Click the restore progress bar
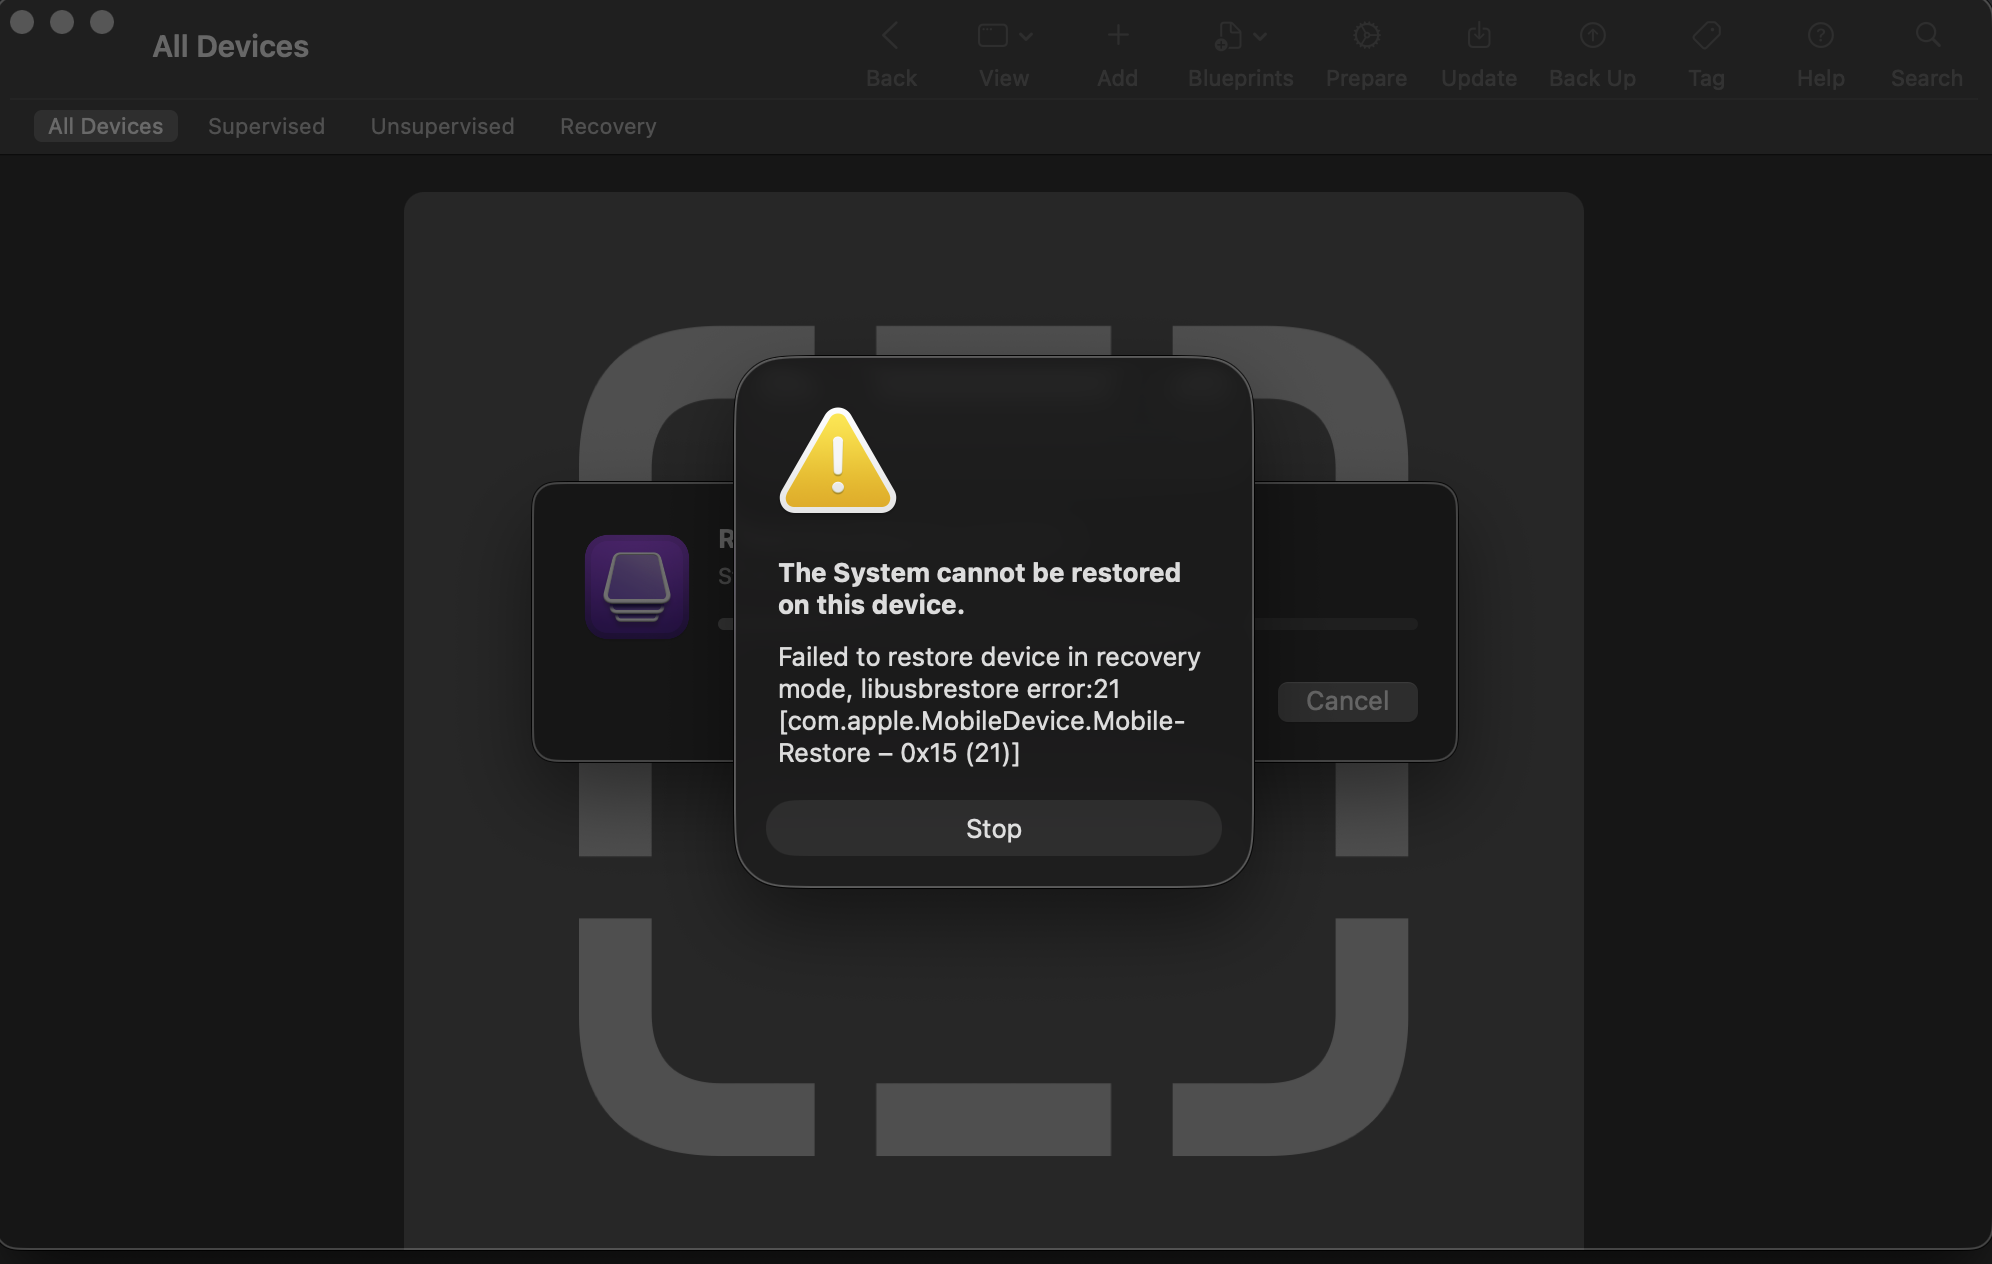The image size is (1992, 1264). 1336,624
